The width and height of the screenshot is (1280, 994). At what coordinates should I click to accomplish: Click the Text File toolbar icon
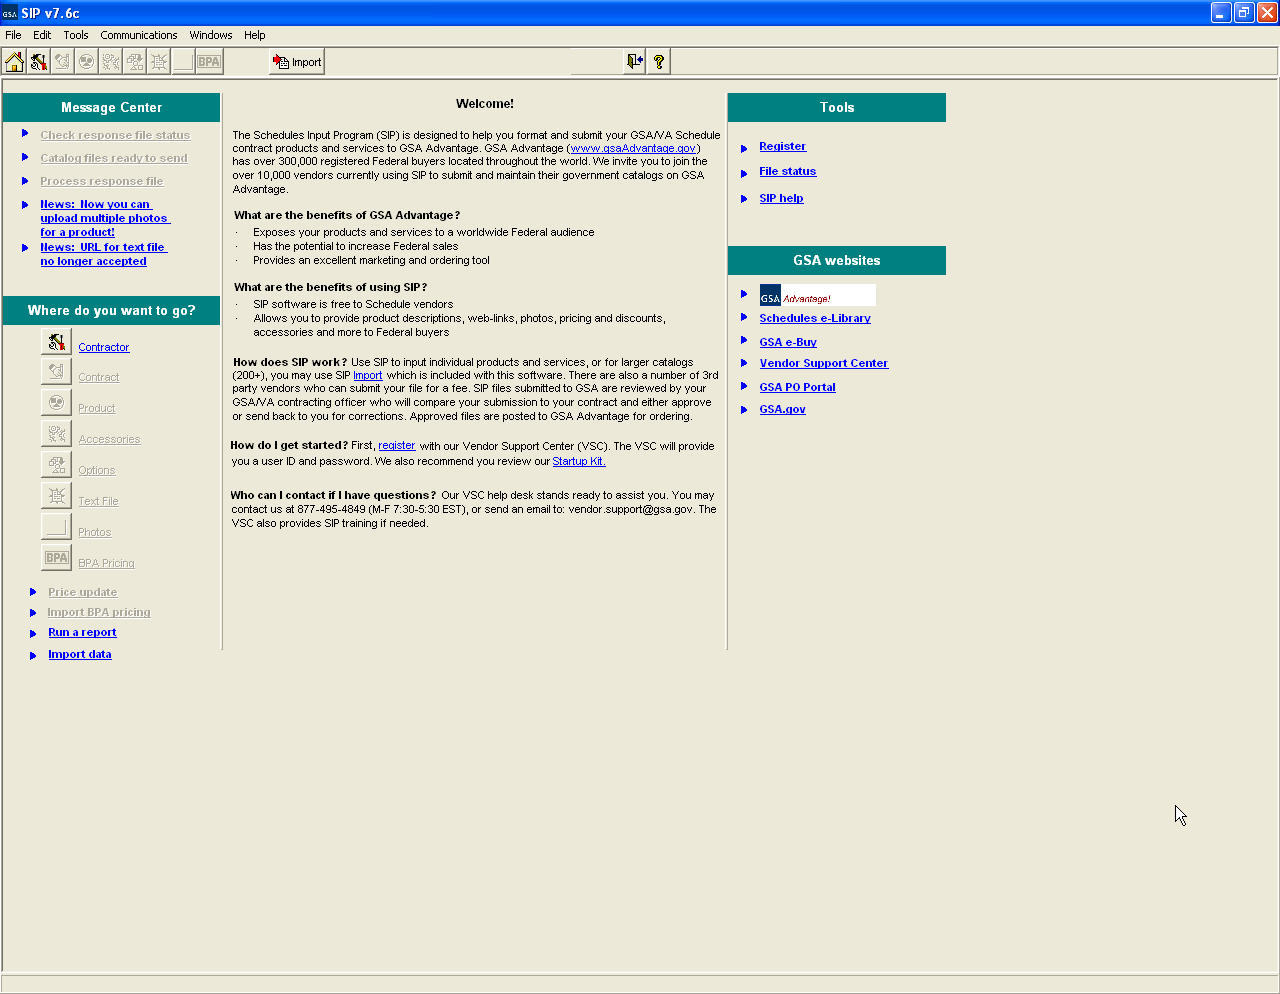(x=158, y=62)
